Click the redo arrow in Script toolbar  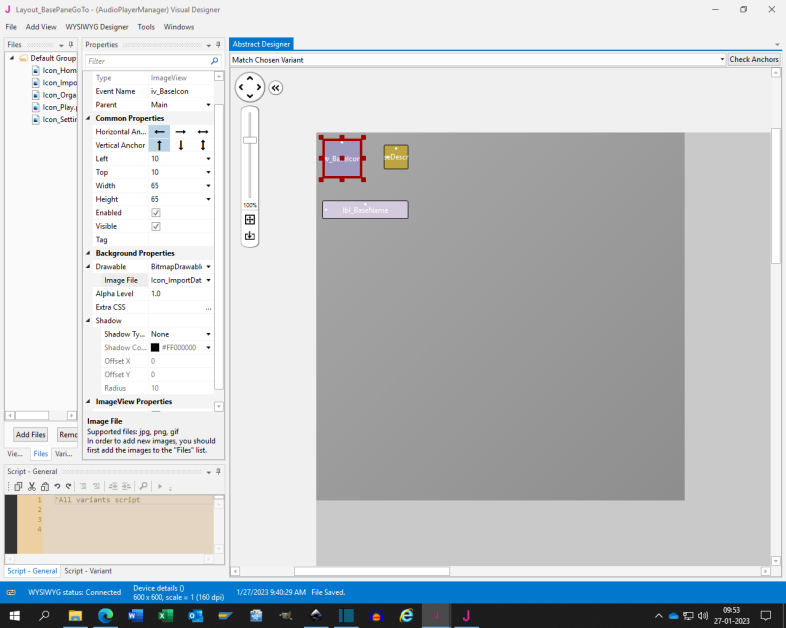tap(69, 486)
